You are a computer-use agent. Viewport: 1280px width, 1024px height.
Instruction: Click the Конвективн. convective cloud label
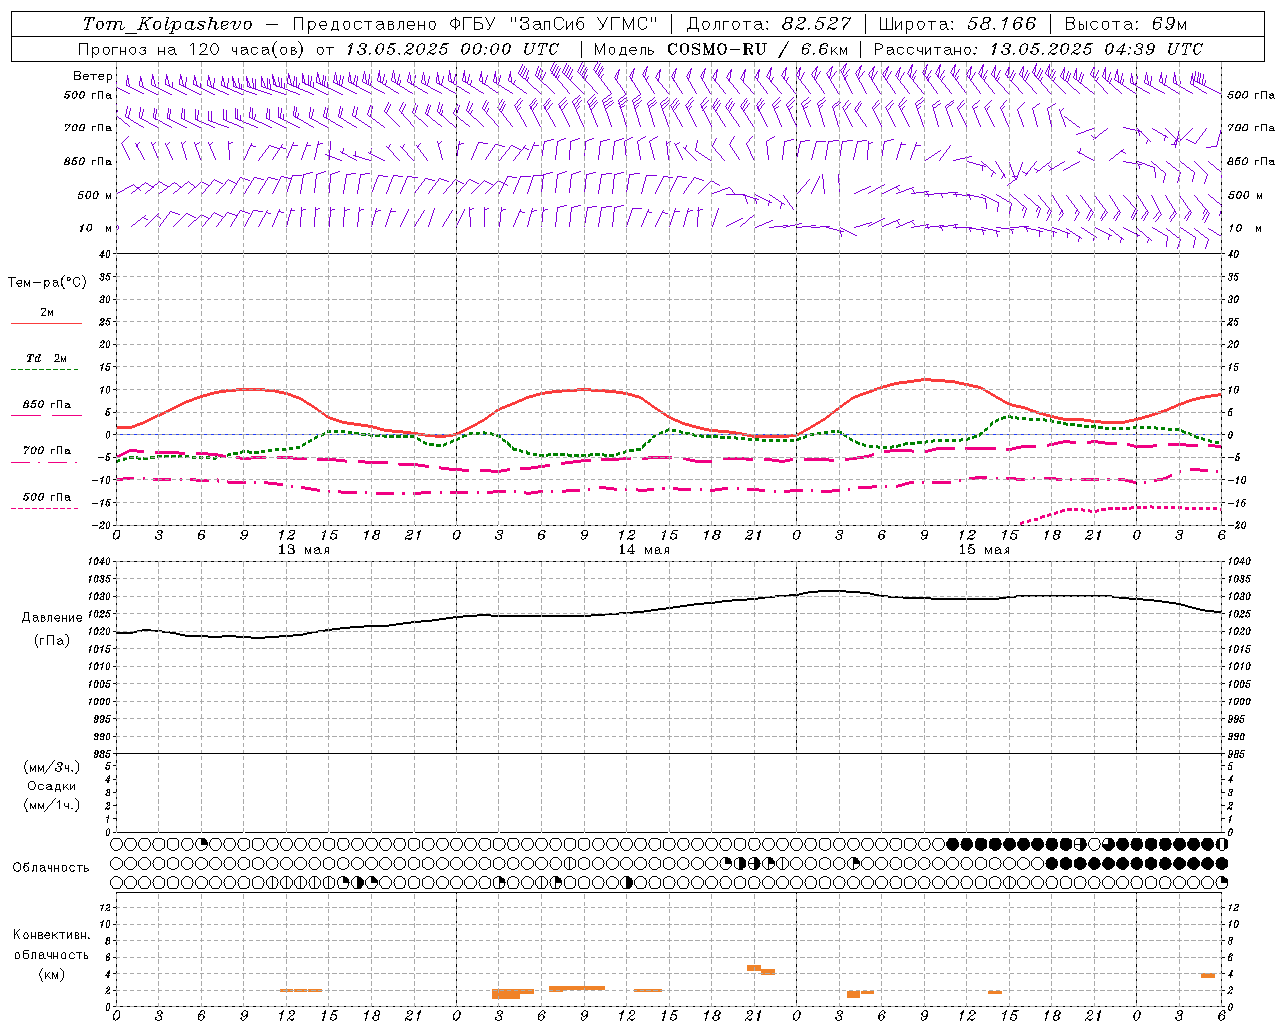[52, 935]
